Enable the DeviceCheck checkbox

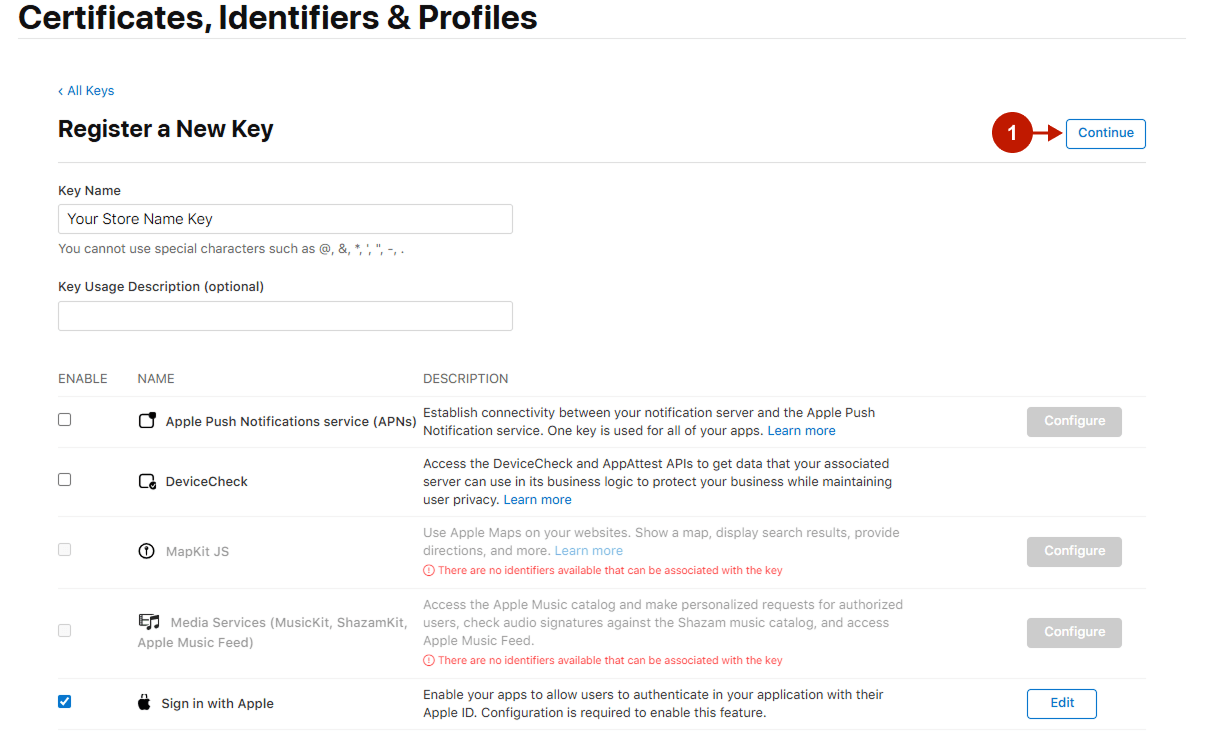(65, 480)
